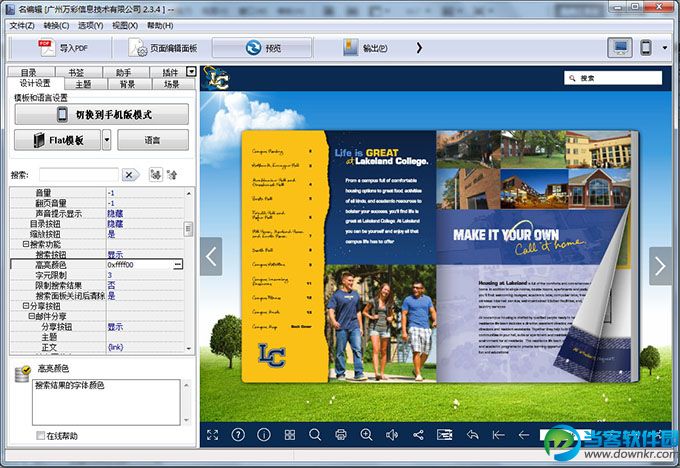Screen dimensions: 680x468
Task: Select the 音量 property row
Action: click(97, 193)
